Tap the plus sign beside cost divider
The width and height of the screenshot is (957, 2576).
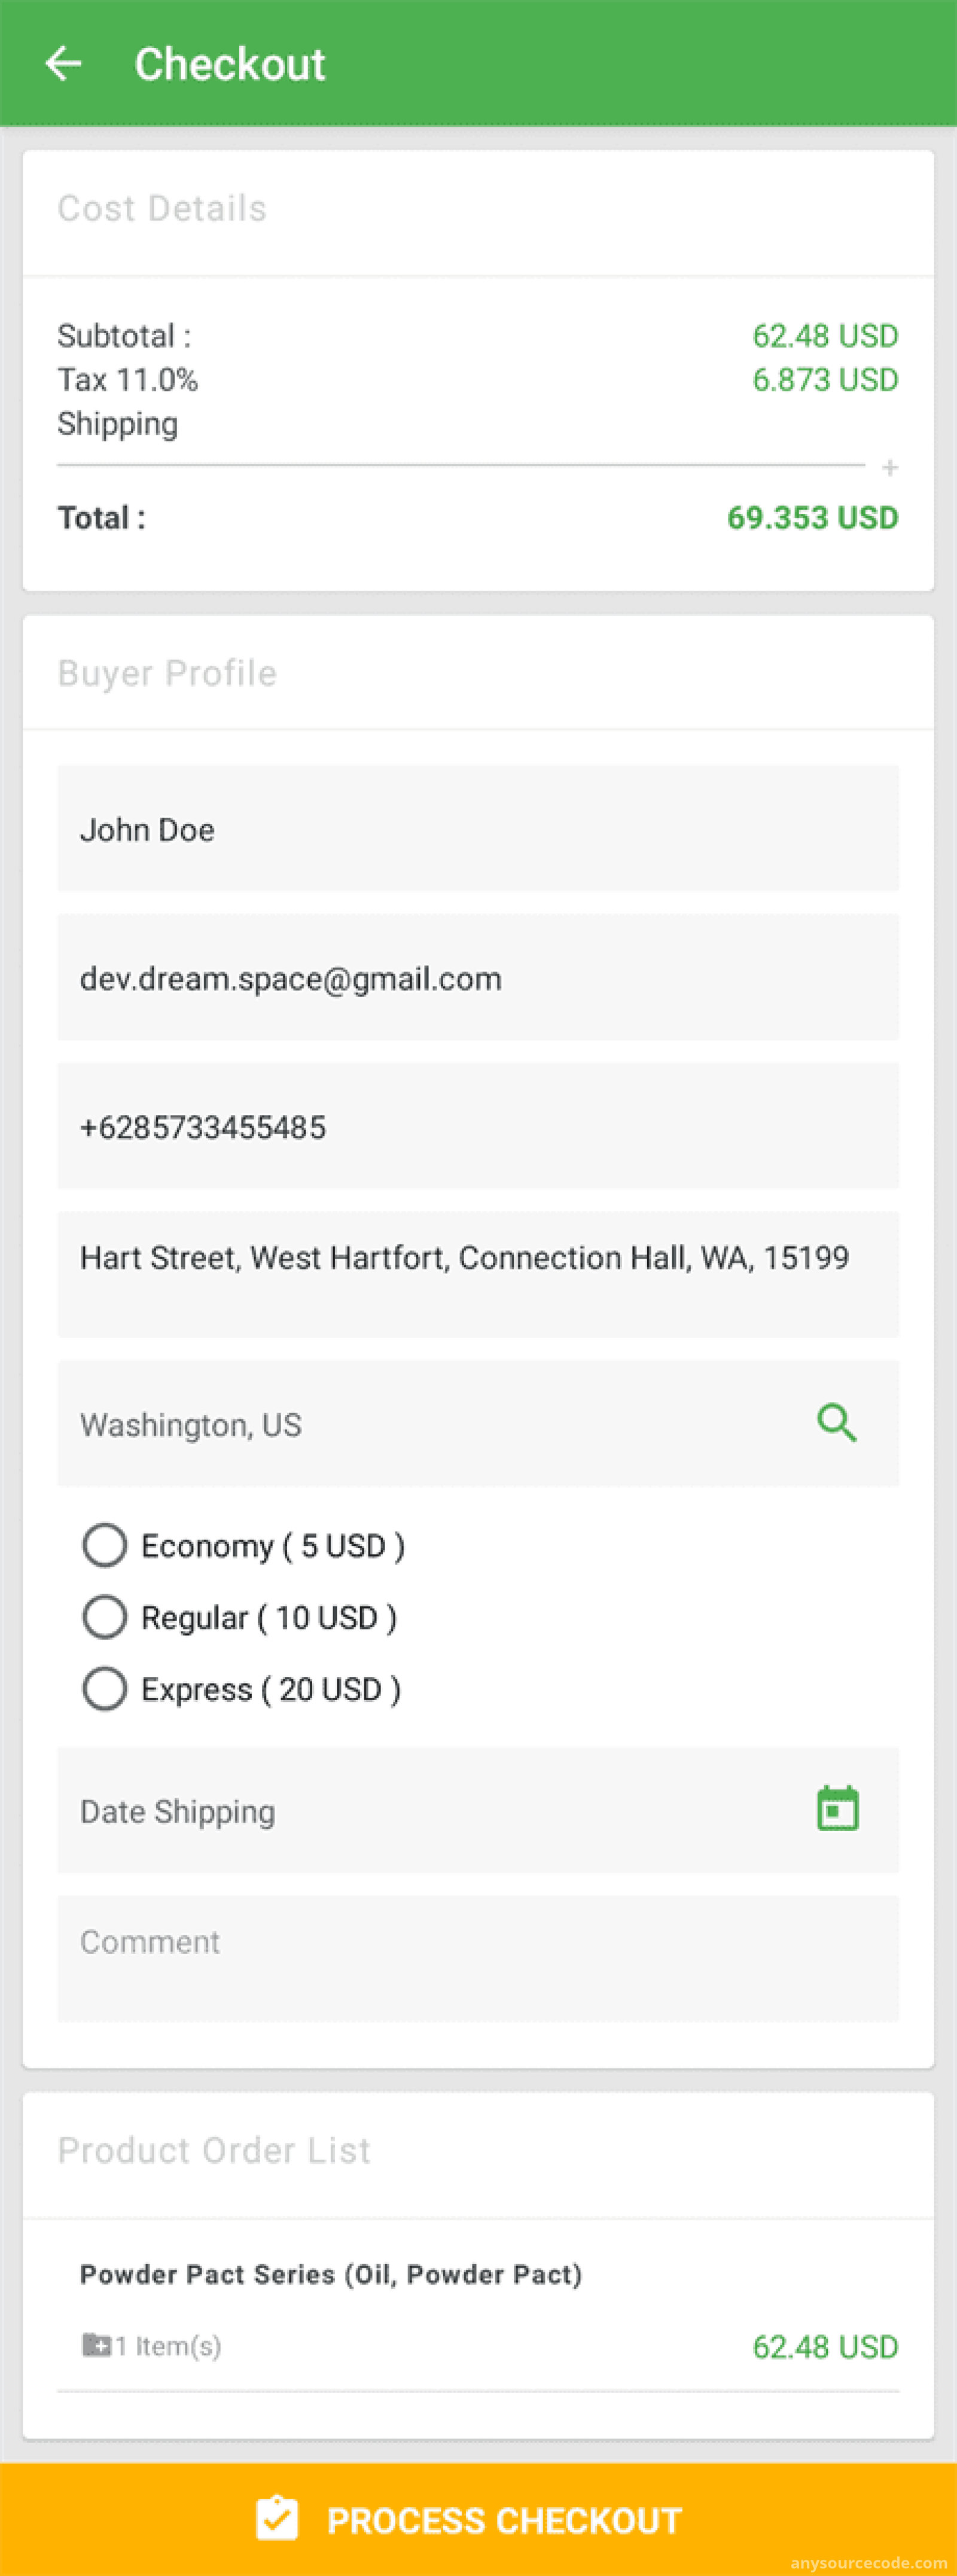pos(890,467)
